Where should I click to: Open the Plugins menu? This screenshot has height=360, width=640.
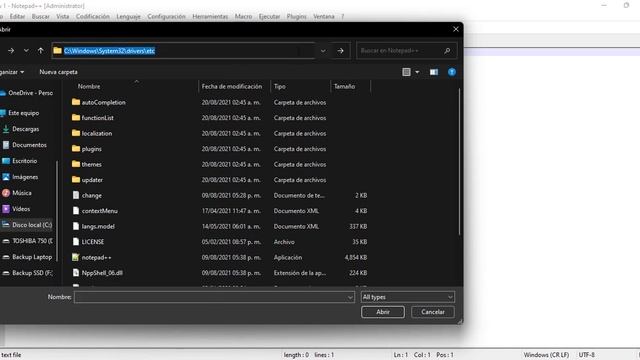pos(296,16)
